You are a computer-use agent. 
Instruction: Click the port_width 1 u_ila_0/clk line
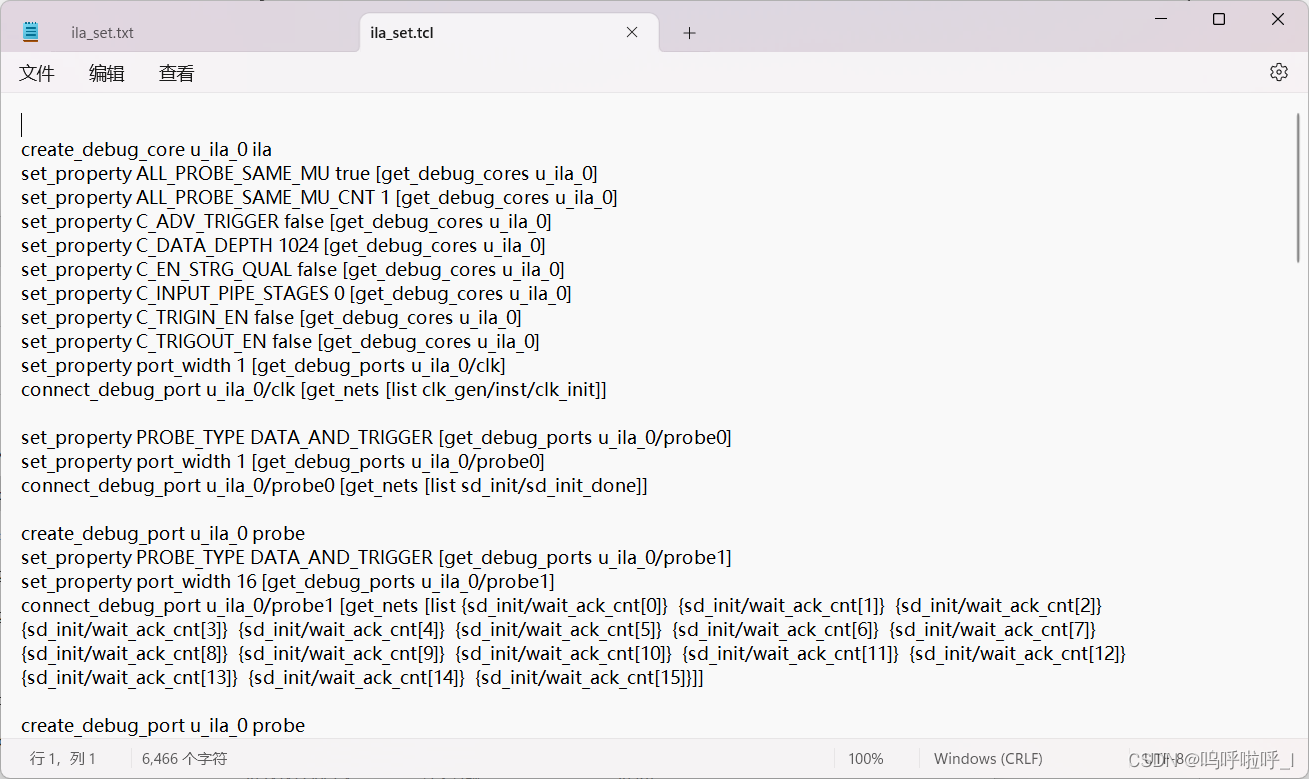(x=263, y=365)
